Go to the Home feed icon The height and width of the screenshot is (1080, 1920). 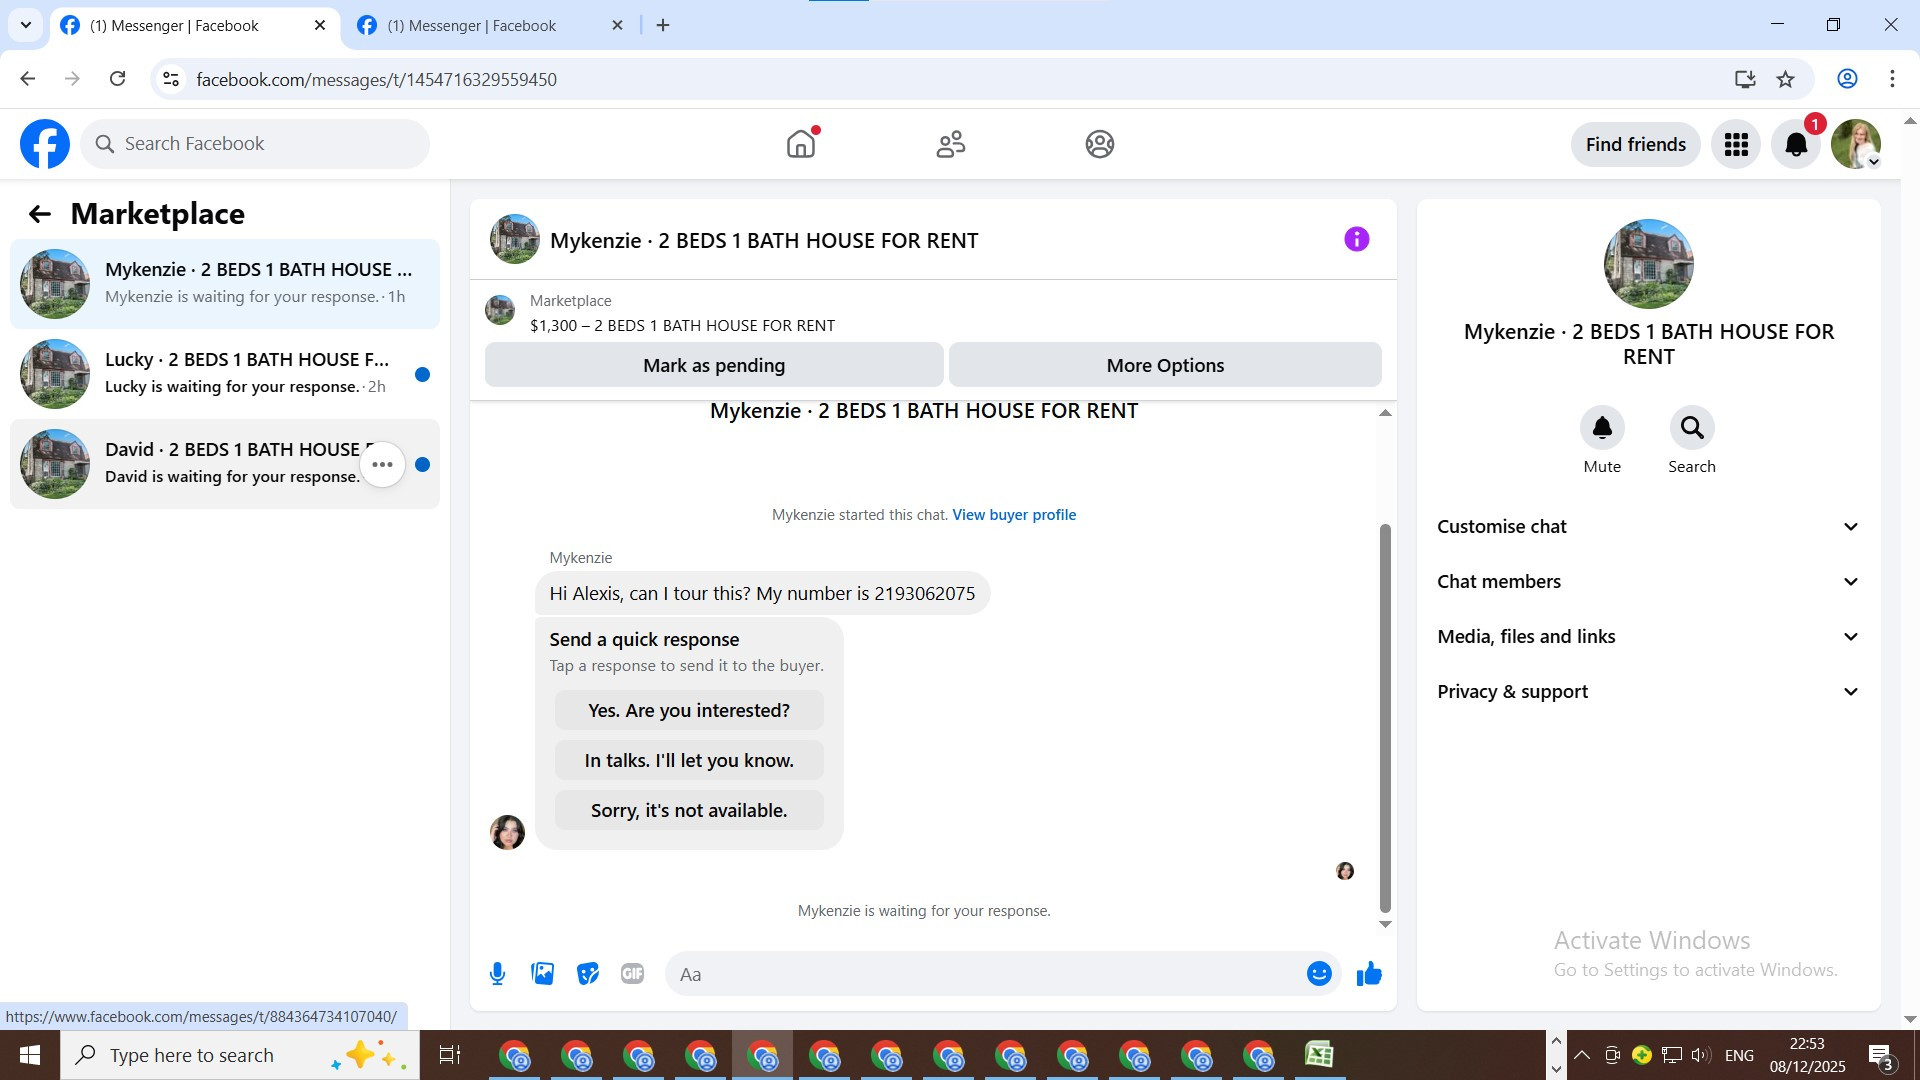click(x=801, y=144)
